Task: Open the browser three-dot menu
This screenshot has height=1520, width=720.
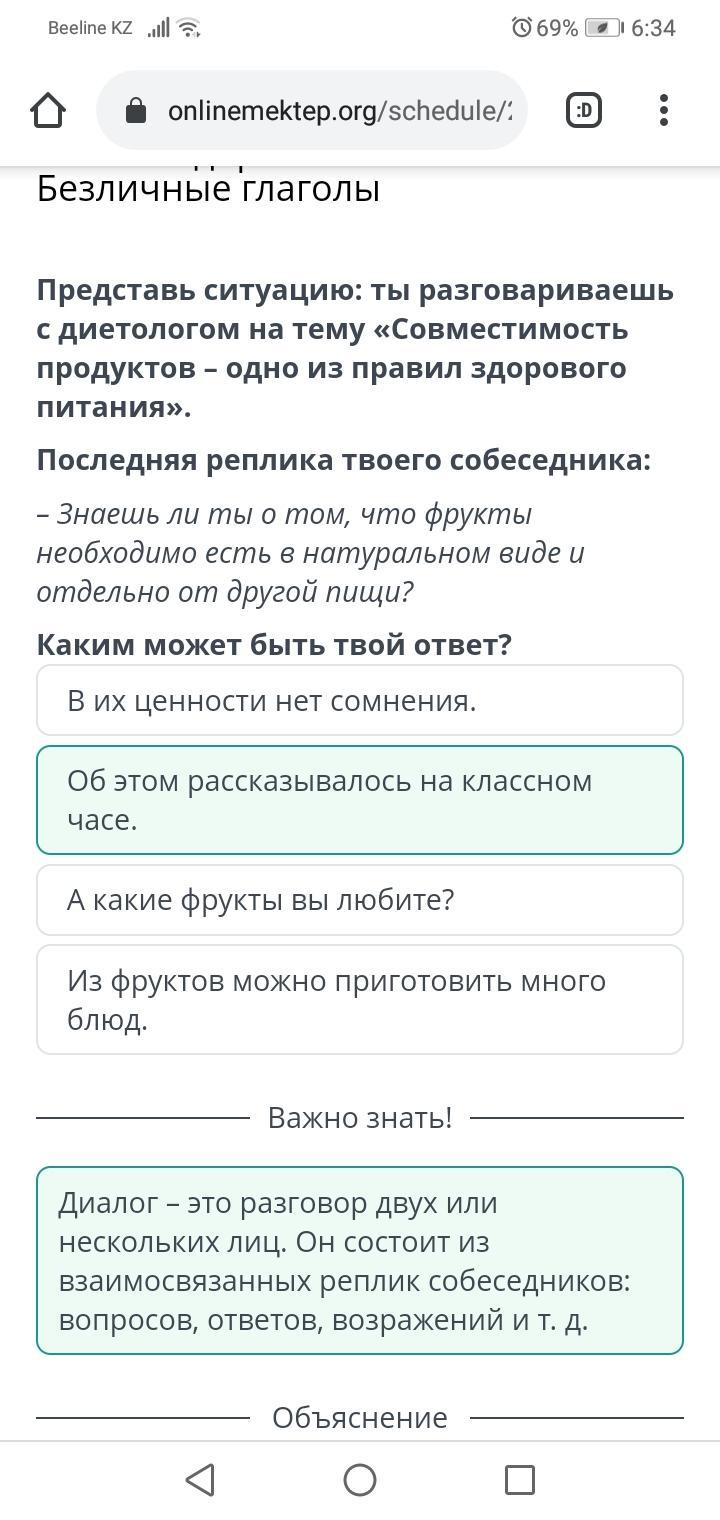Action: coord(664,110)
